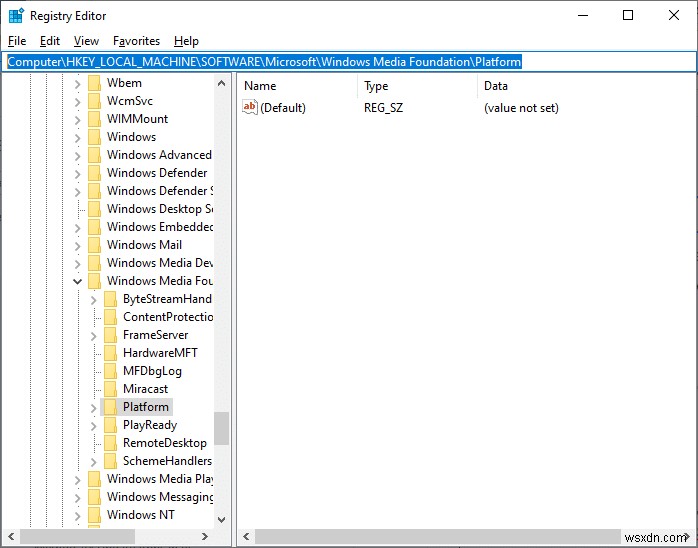Click the REG_SZ type cell
Screen dimensions: 698x548
click(383, 108)
